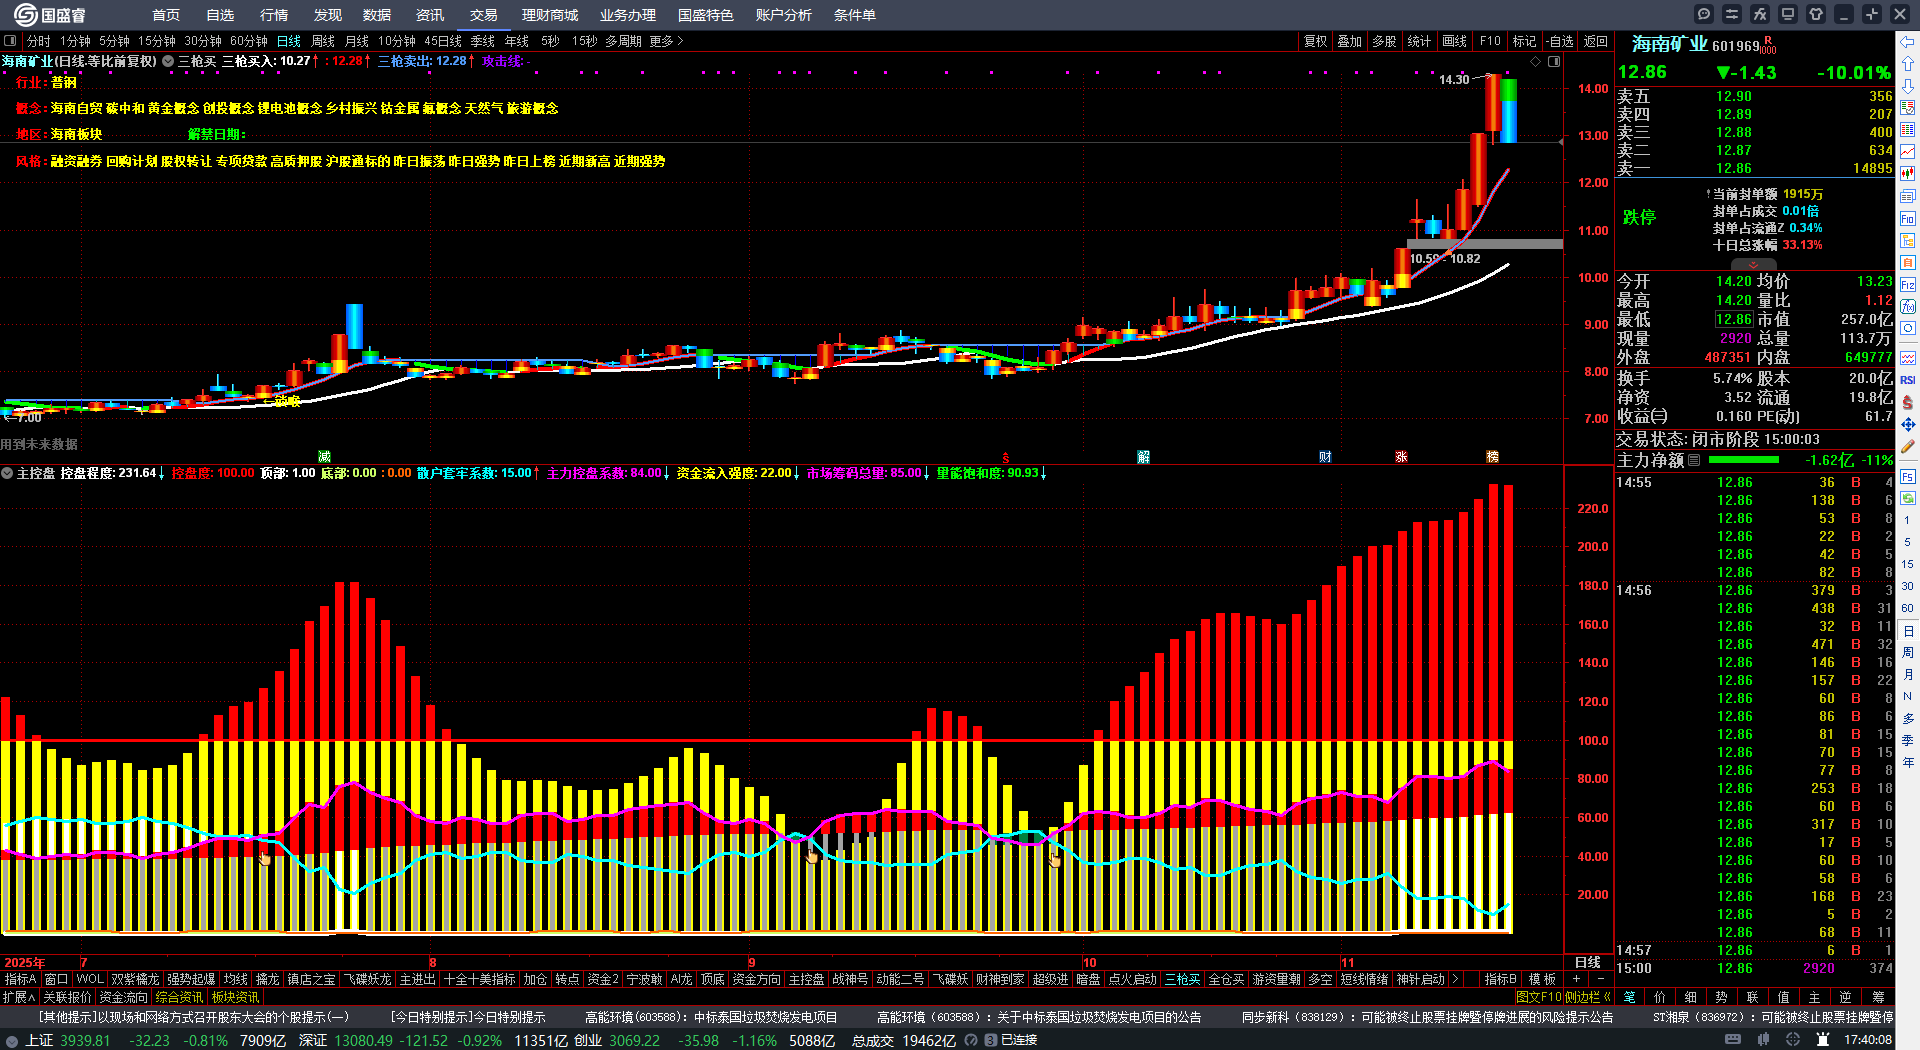Open the 模板 template dropdown
The image size is (1920, 1050).
click(x=1543, y=979)
